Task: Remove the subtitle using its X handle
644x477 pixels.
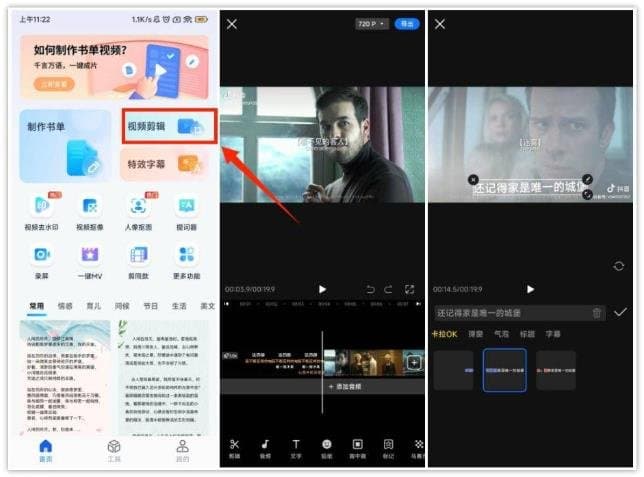Action: click(473, 180)
